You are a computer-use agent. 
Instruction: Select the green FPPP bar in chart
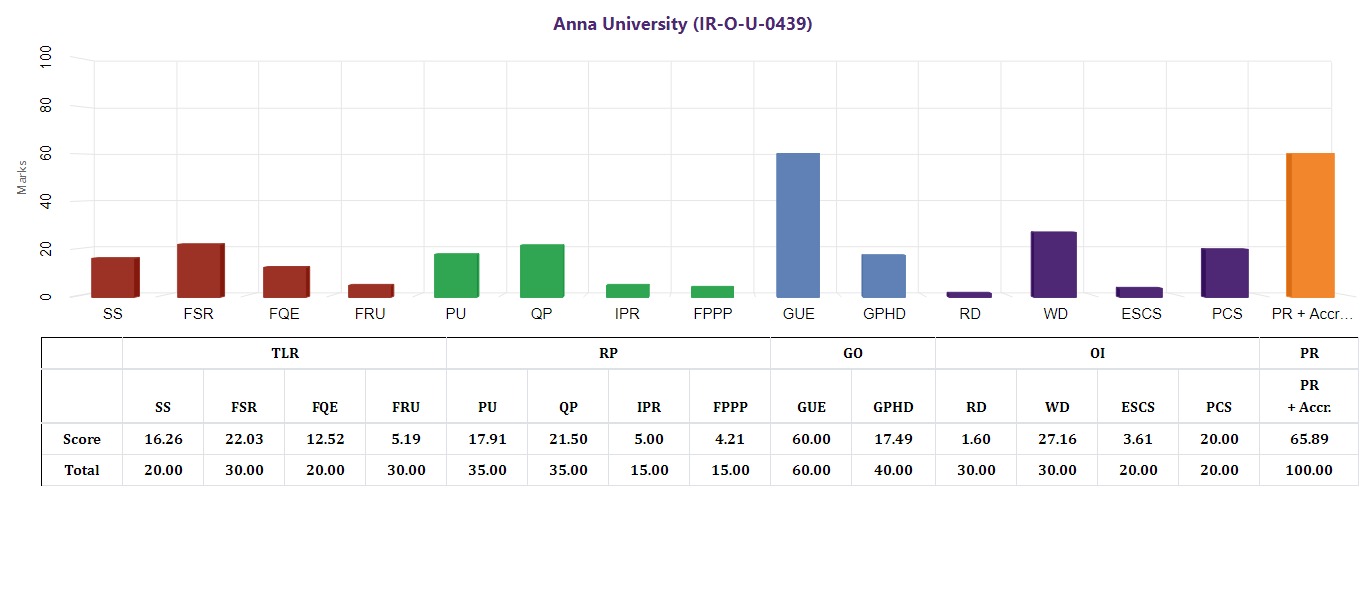click(712, 292)
